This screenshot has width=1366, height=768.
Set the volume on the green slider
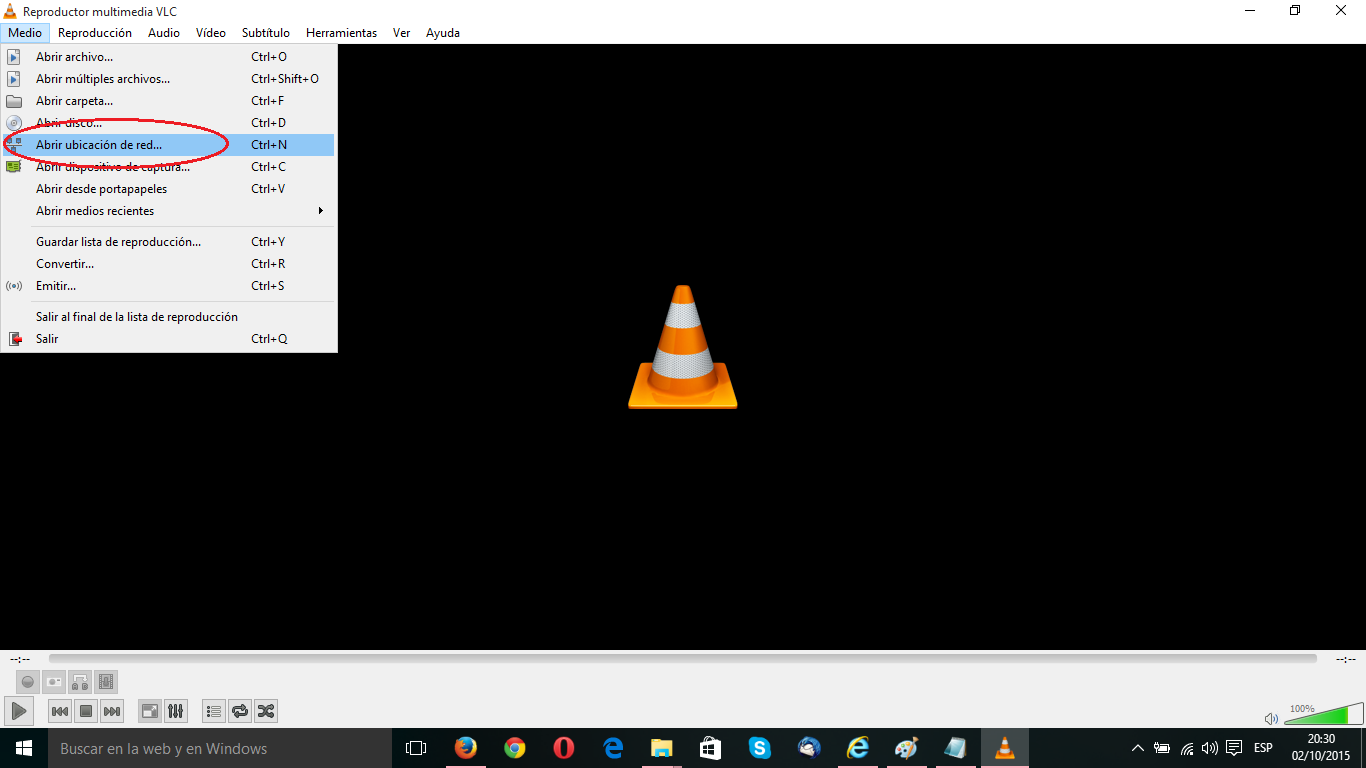[1323, 714]
